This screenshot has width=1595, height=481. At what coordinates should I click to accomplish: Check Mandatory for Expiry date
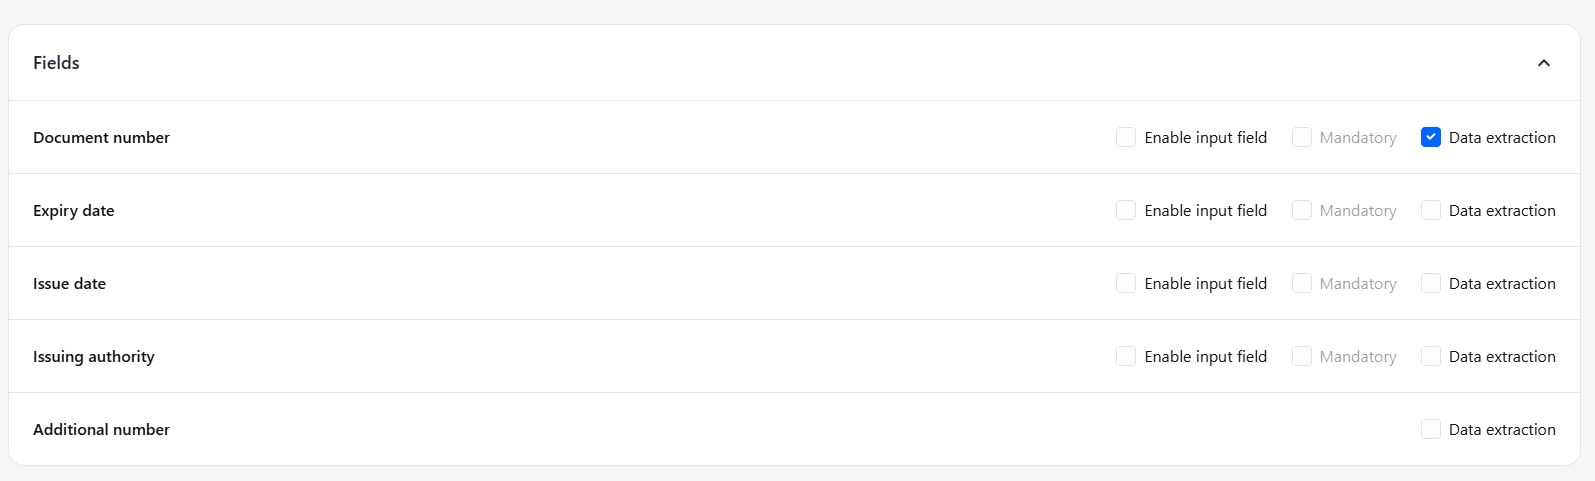1302,210
